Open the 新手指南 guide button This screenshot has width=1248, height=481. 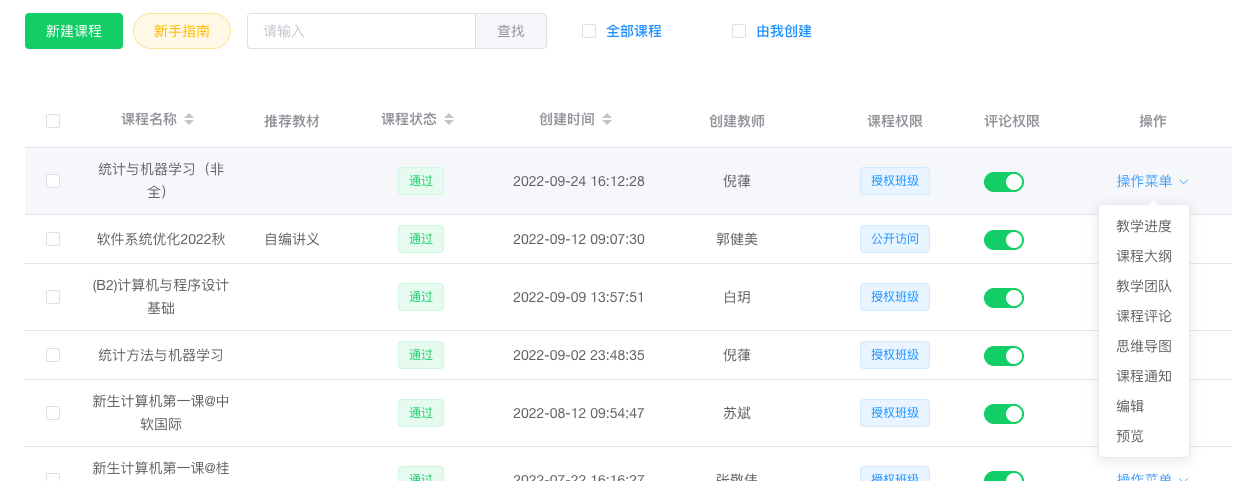(x=182, y=31)
